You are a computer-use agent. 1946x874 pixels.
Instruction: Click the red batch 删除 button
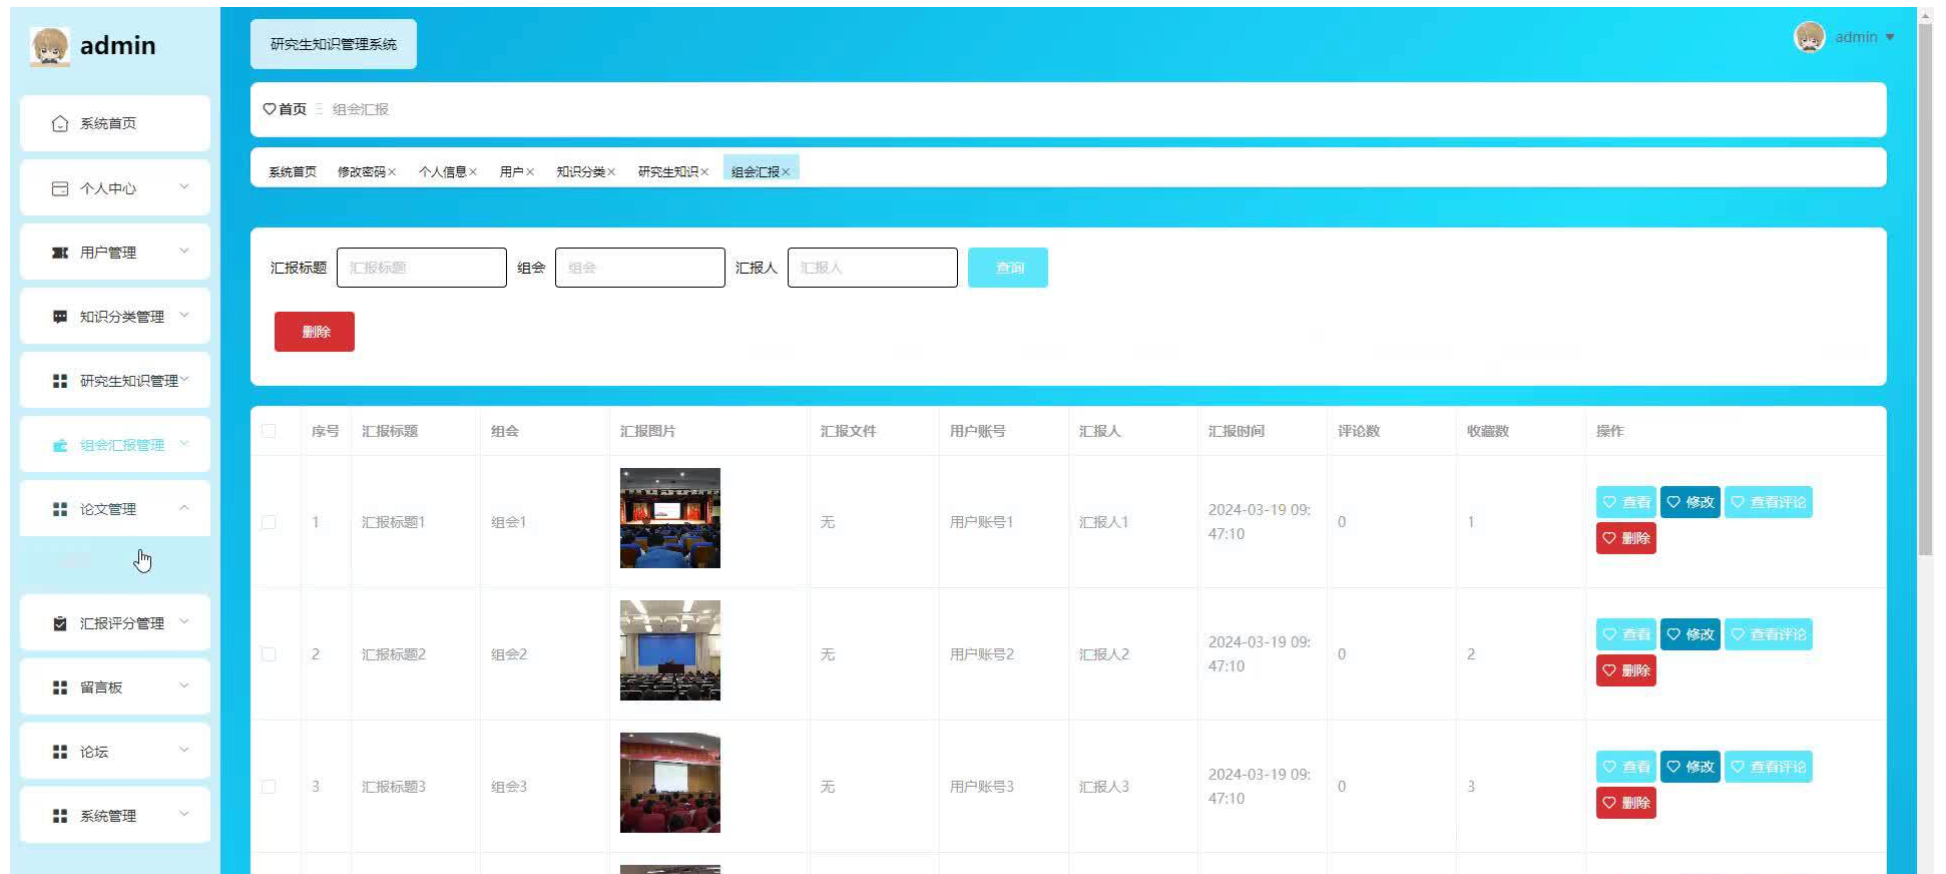[315, 332]
